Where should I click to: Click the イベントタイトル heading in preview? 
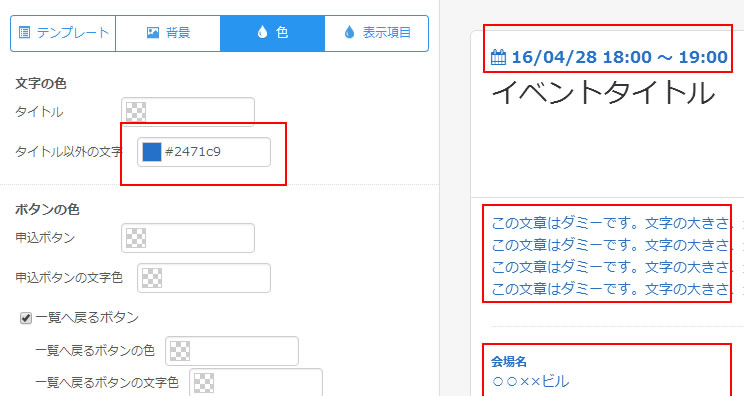(603, 92)
